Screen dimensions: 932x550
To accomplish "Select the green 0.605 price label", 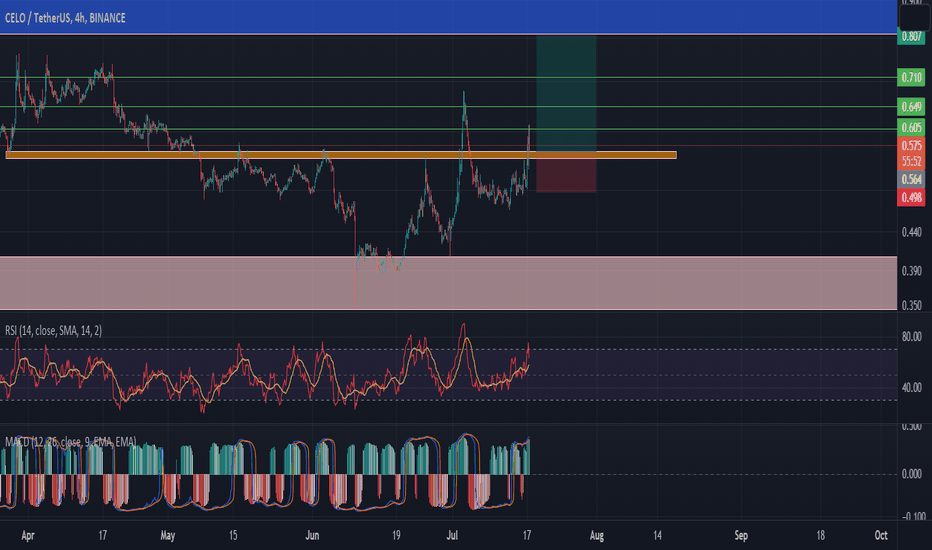I will point(911,128).
